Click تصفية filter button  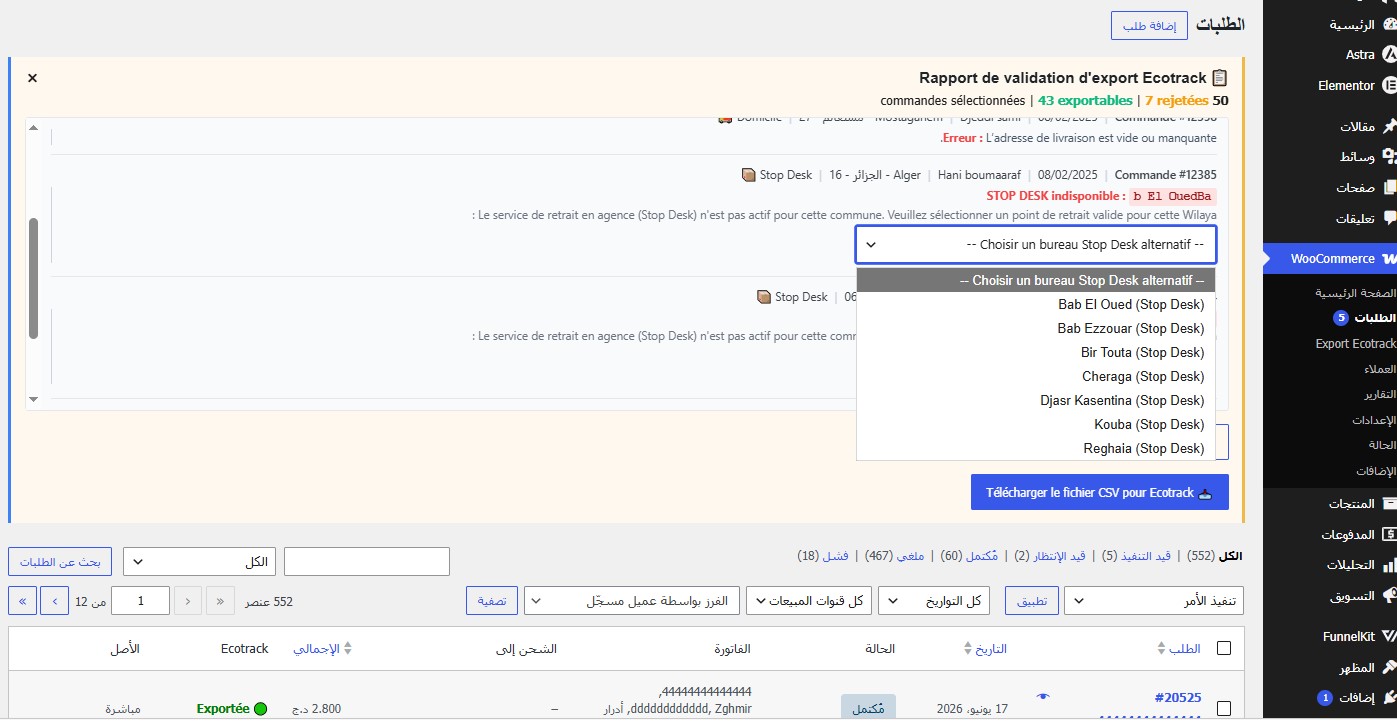491,601
